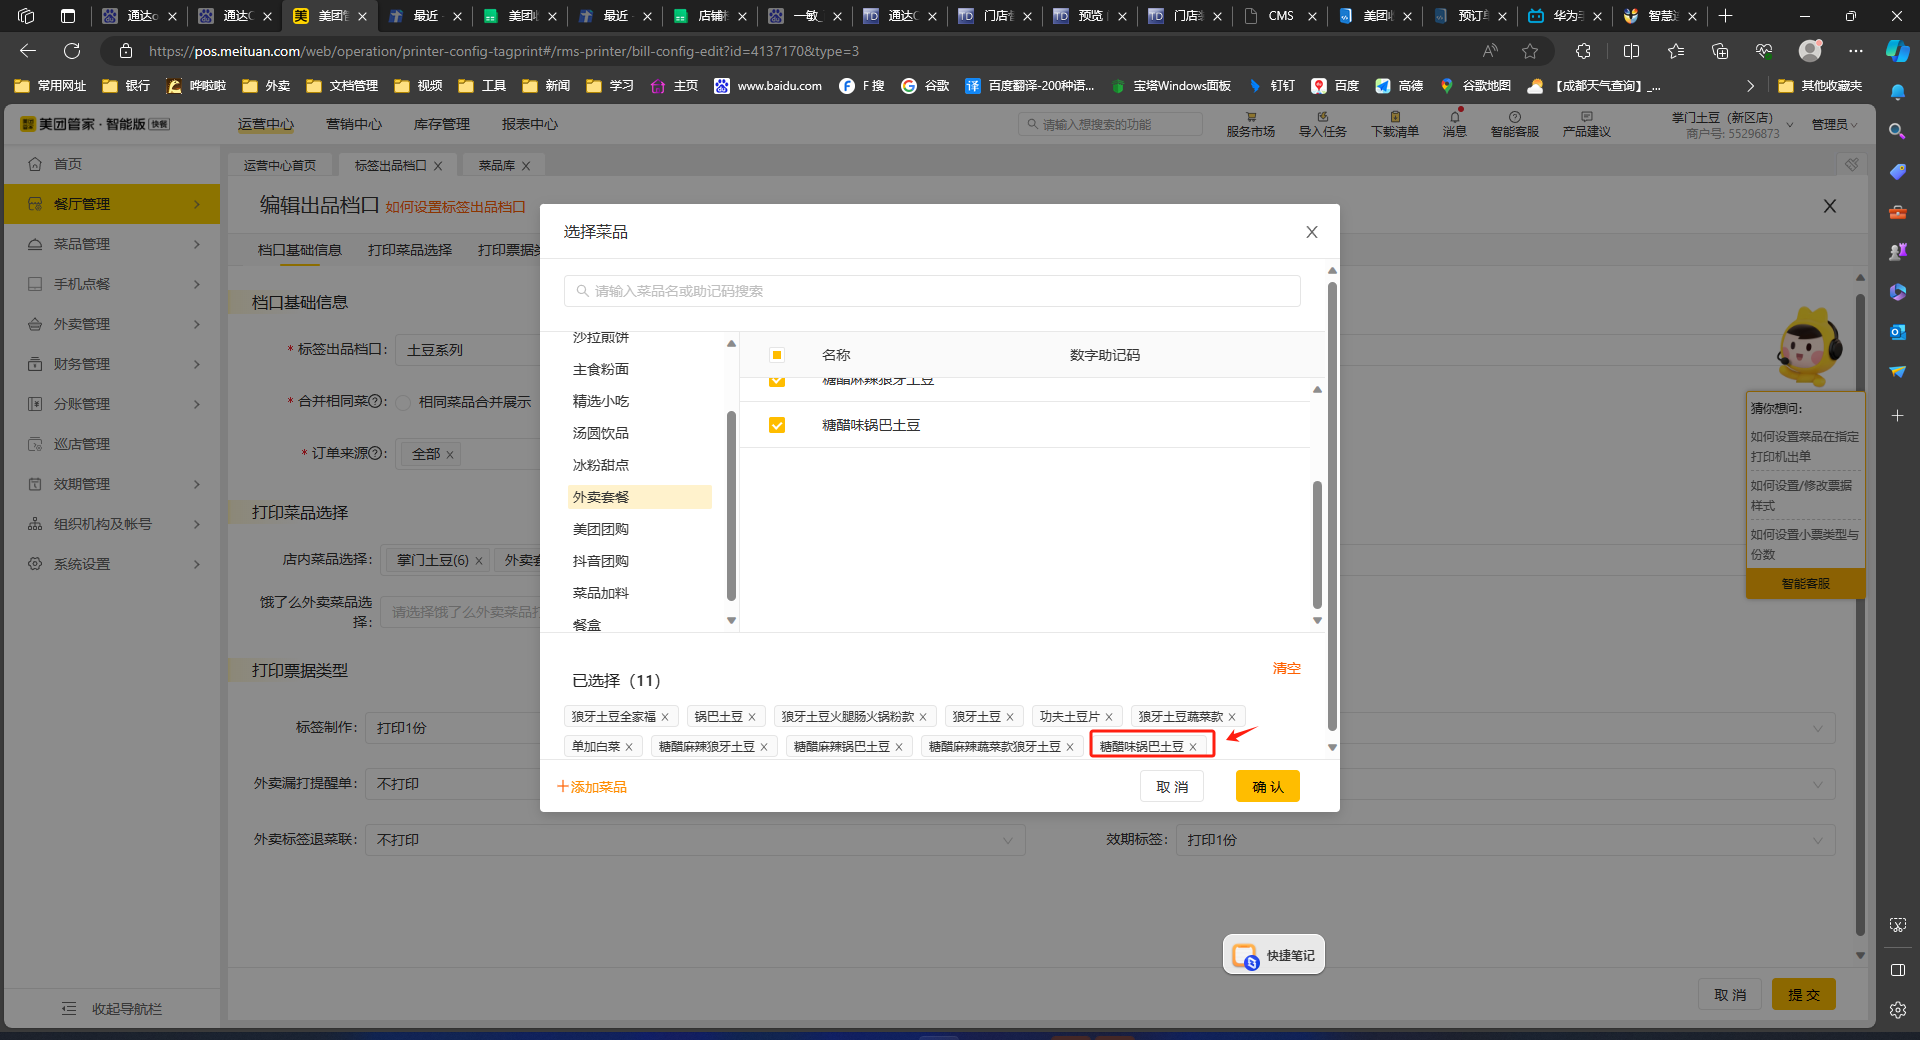This screenshot has width=1920, height=1040.
Task: Switch to 菜品库 tab
Action: pyautogui.click(x=496, y=165)
